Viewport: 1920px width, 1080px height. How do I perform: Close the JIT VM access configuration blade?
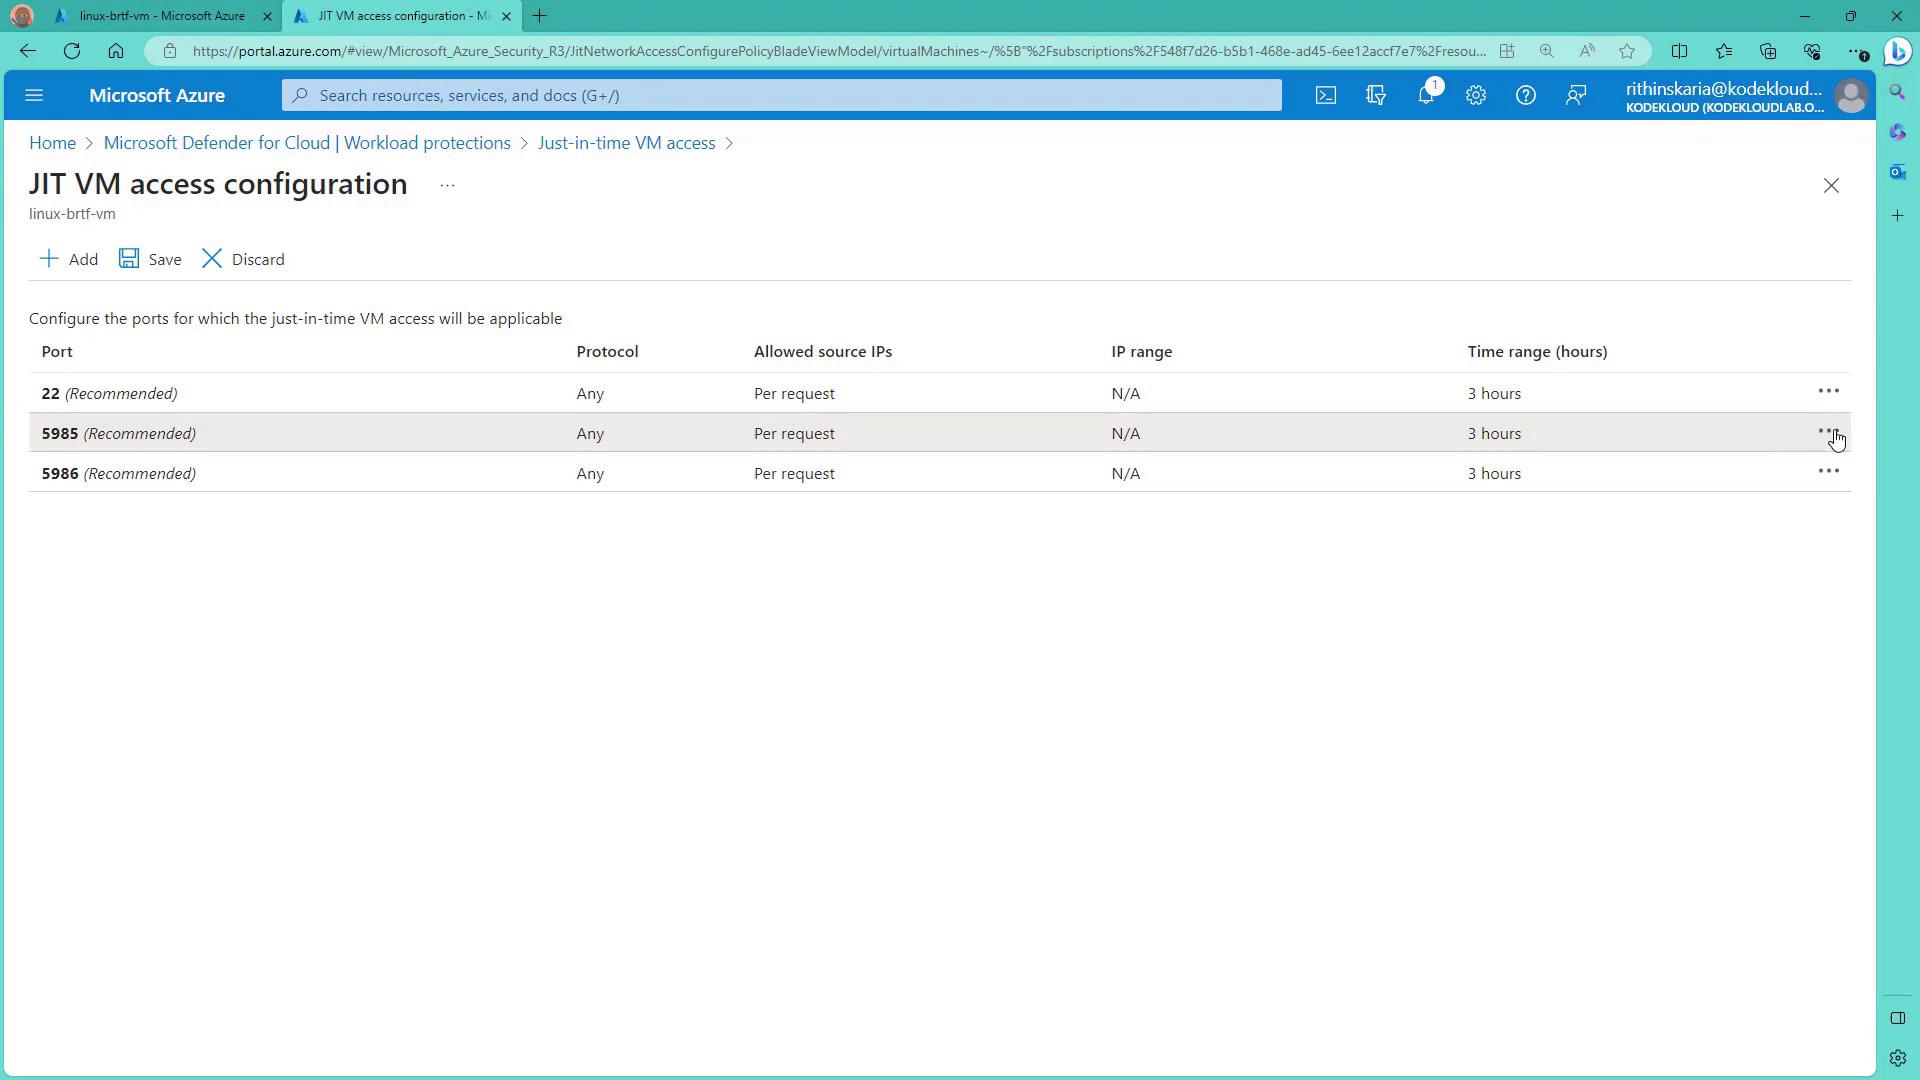(1831, 186)
